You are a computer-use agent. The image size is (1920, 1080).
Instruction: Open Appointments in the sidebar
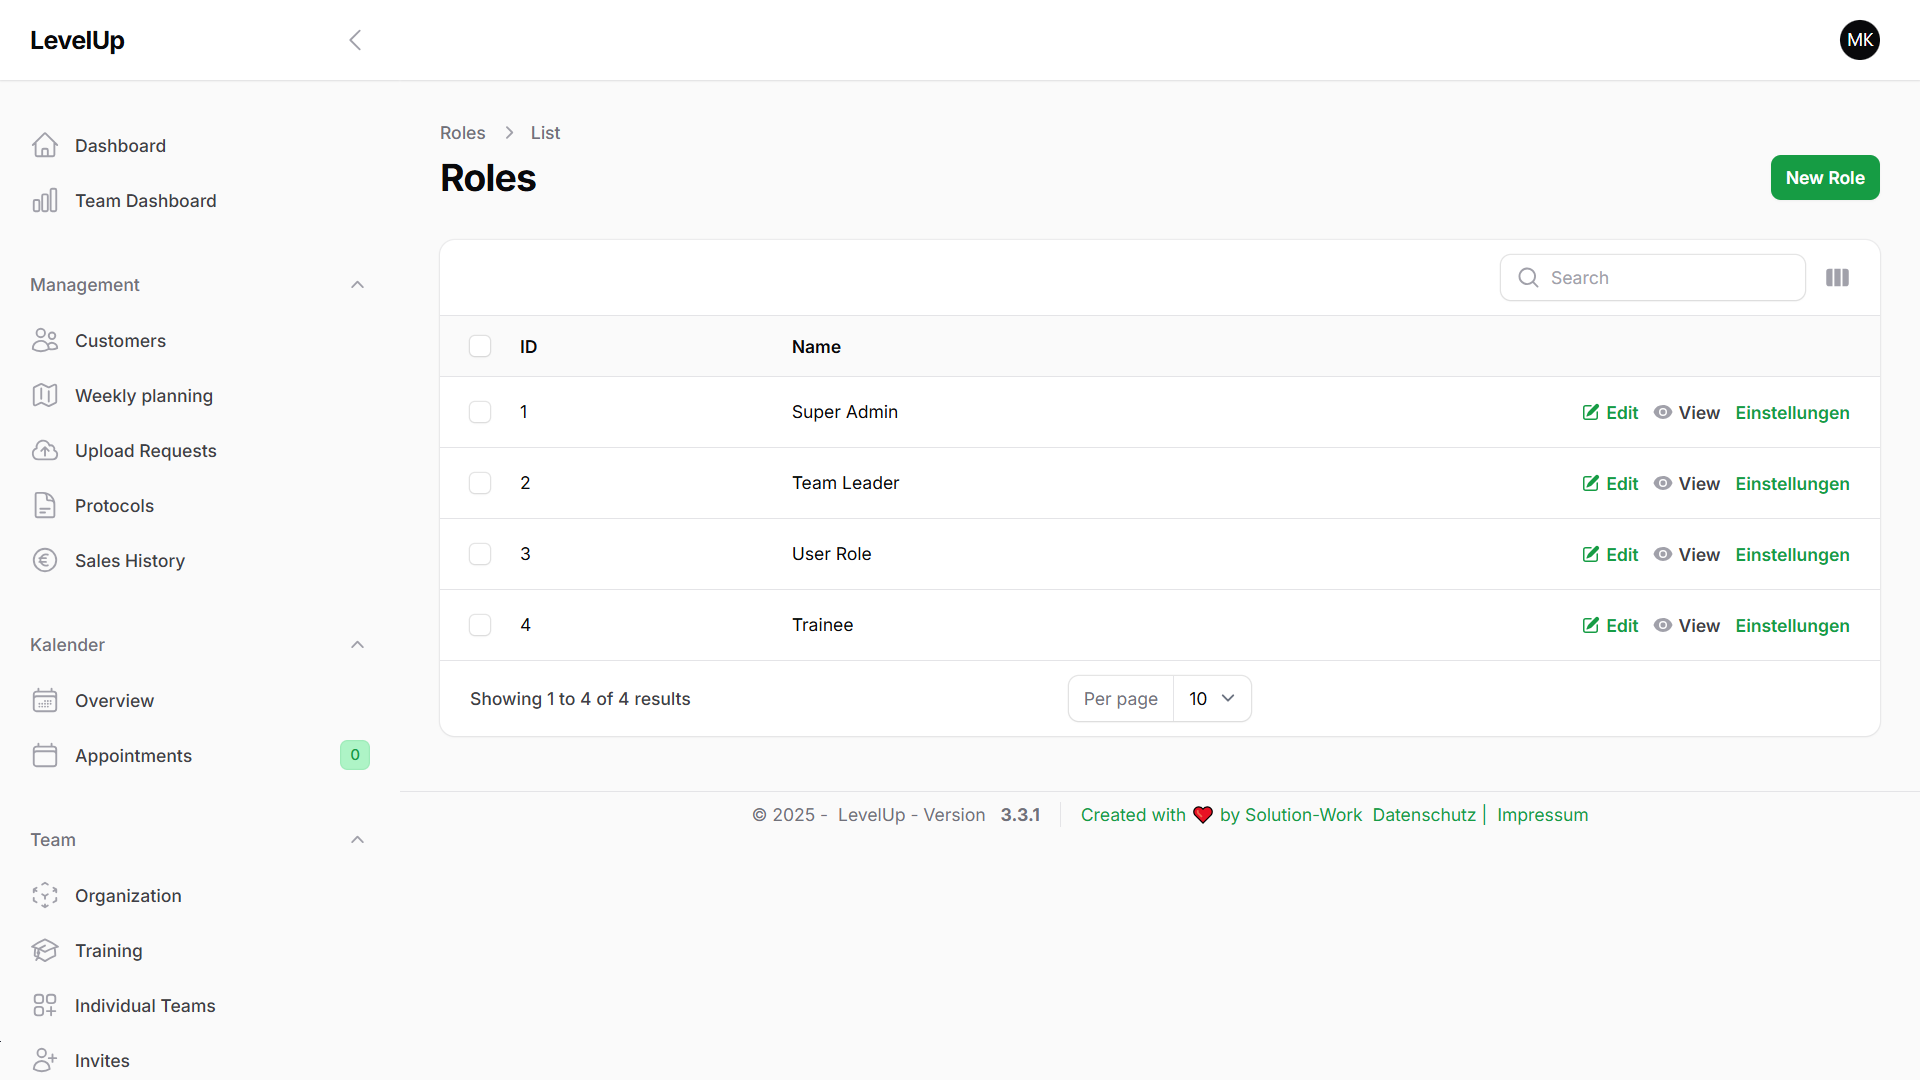tap(133, 756)
